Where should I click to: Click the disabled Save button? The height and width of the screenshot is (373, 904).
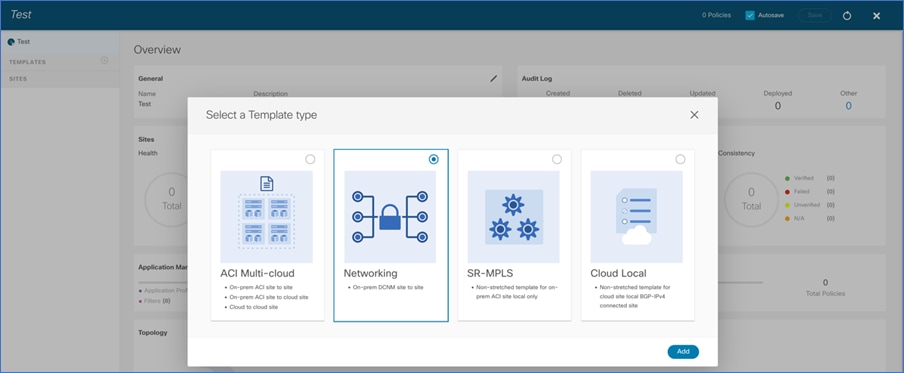coord(815,16)
